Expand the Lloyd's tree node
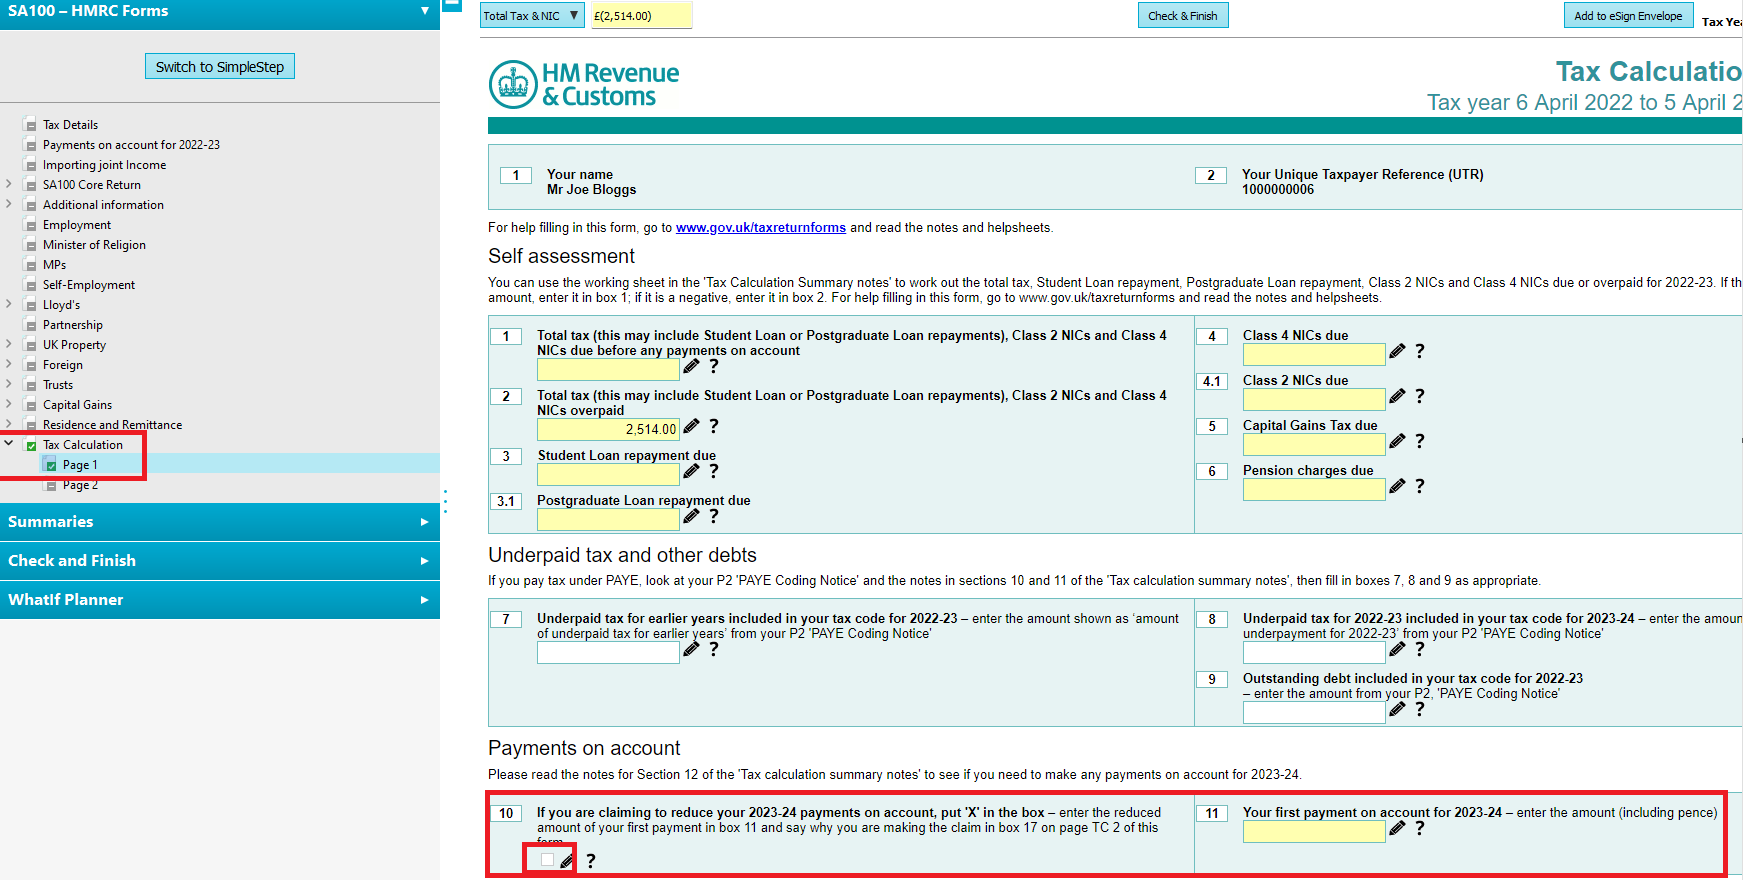 (9, 304)
